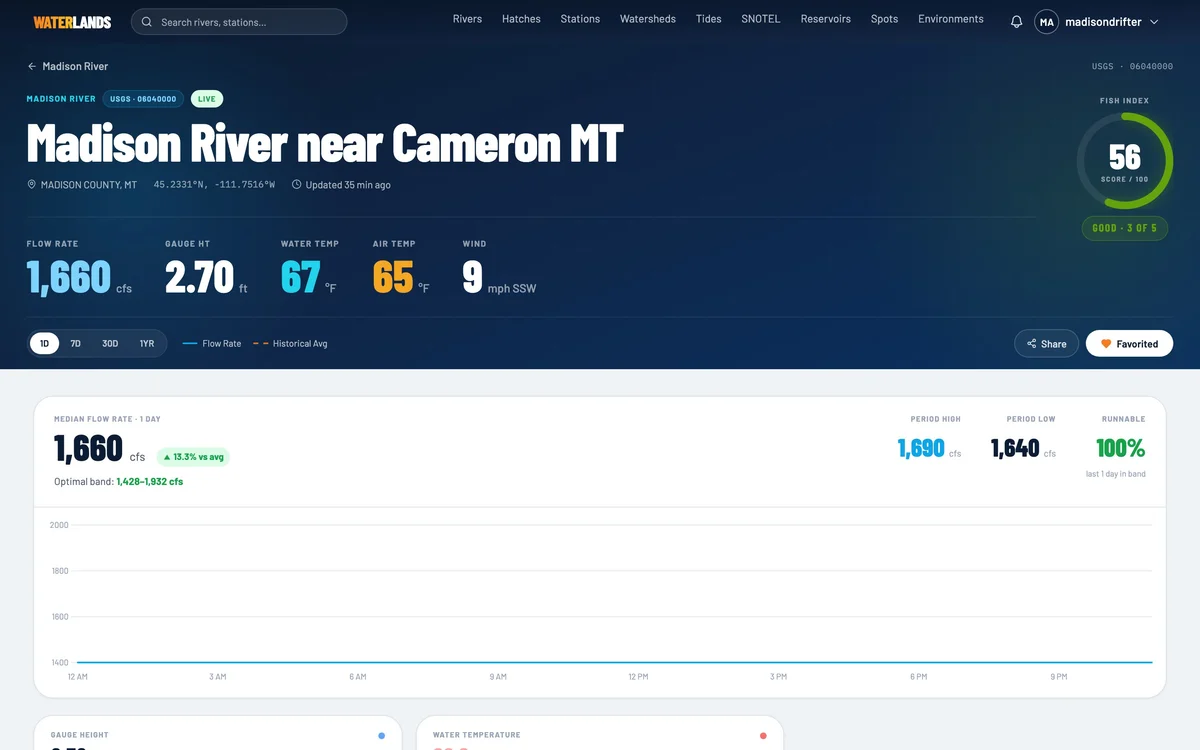
Task: Click the 65 °F air temp value
Action: (x=401, y=277)
